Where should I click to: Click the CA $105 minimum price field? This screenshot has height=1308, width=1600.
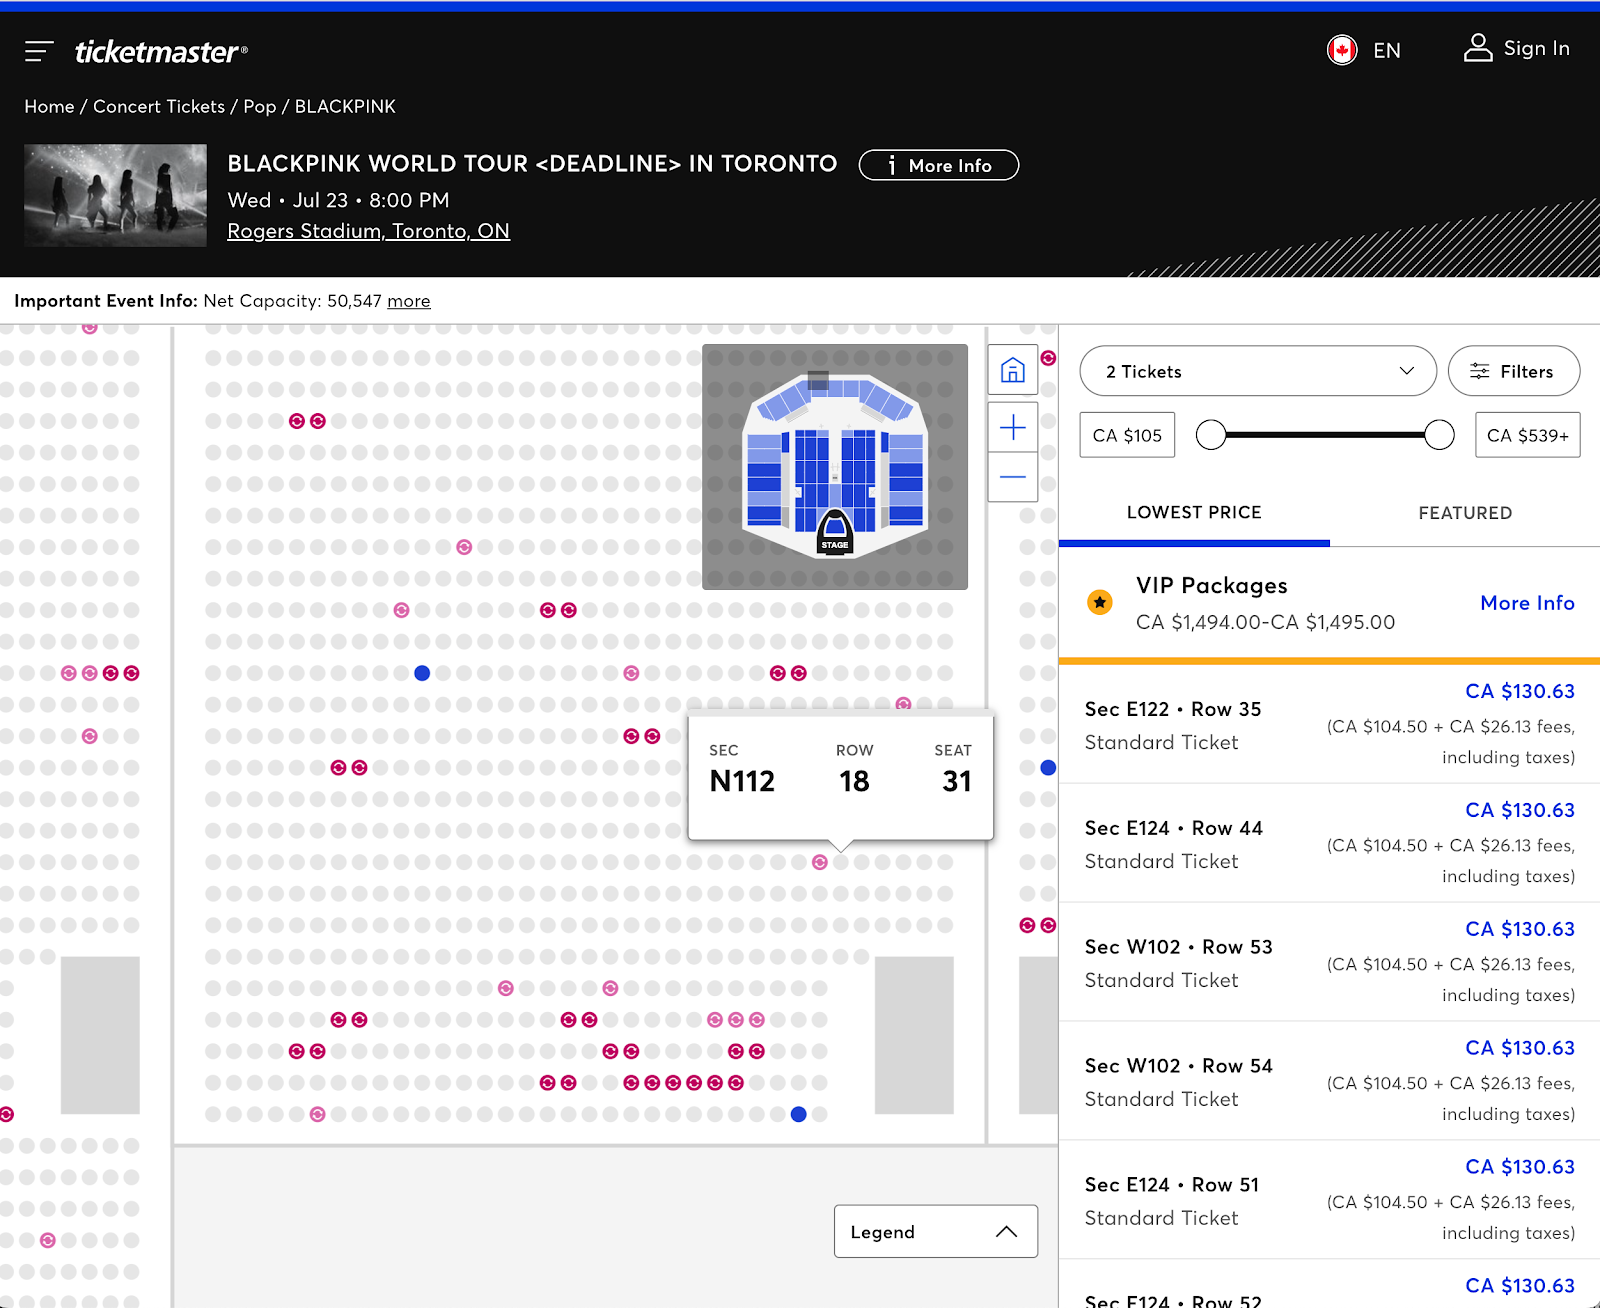point(1127,435)
